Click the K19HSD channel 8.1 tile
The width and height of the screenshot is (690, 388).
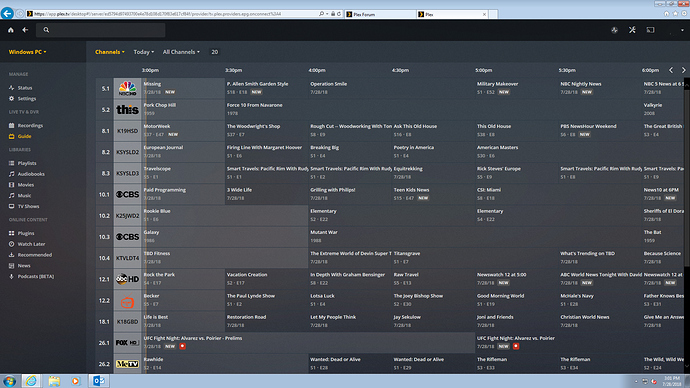(127, 131)
